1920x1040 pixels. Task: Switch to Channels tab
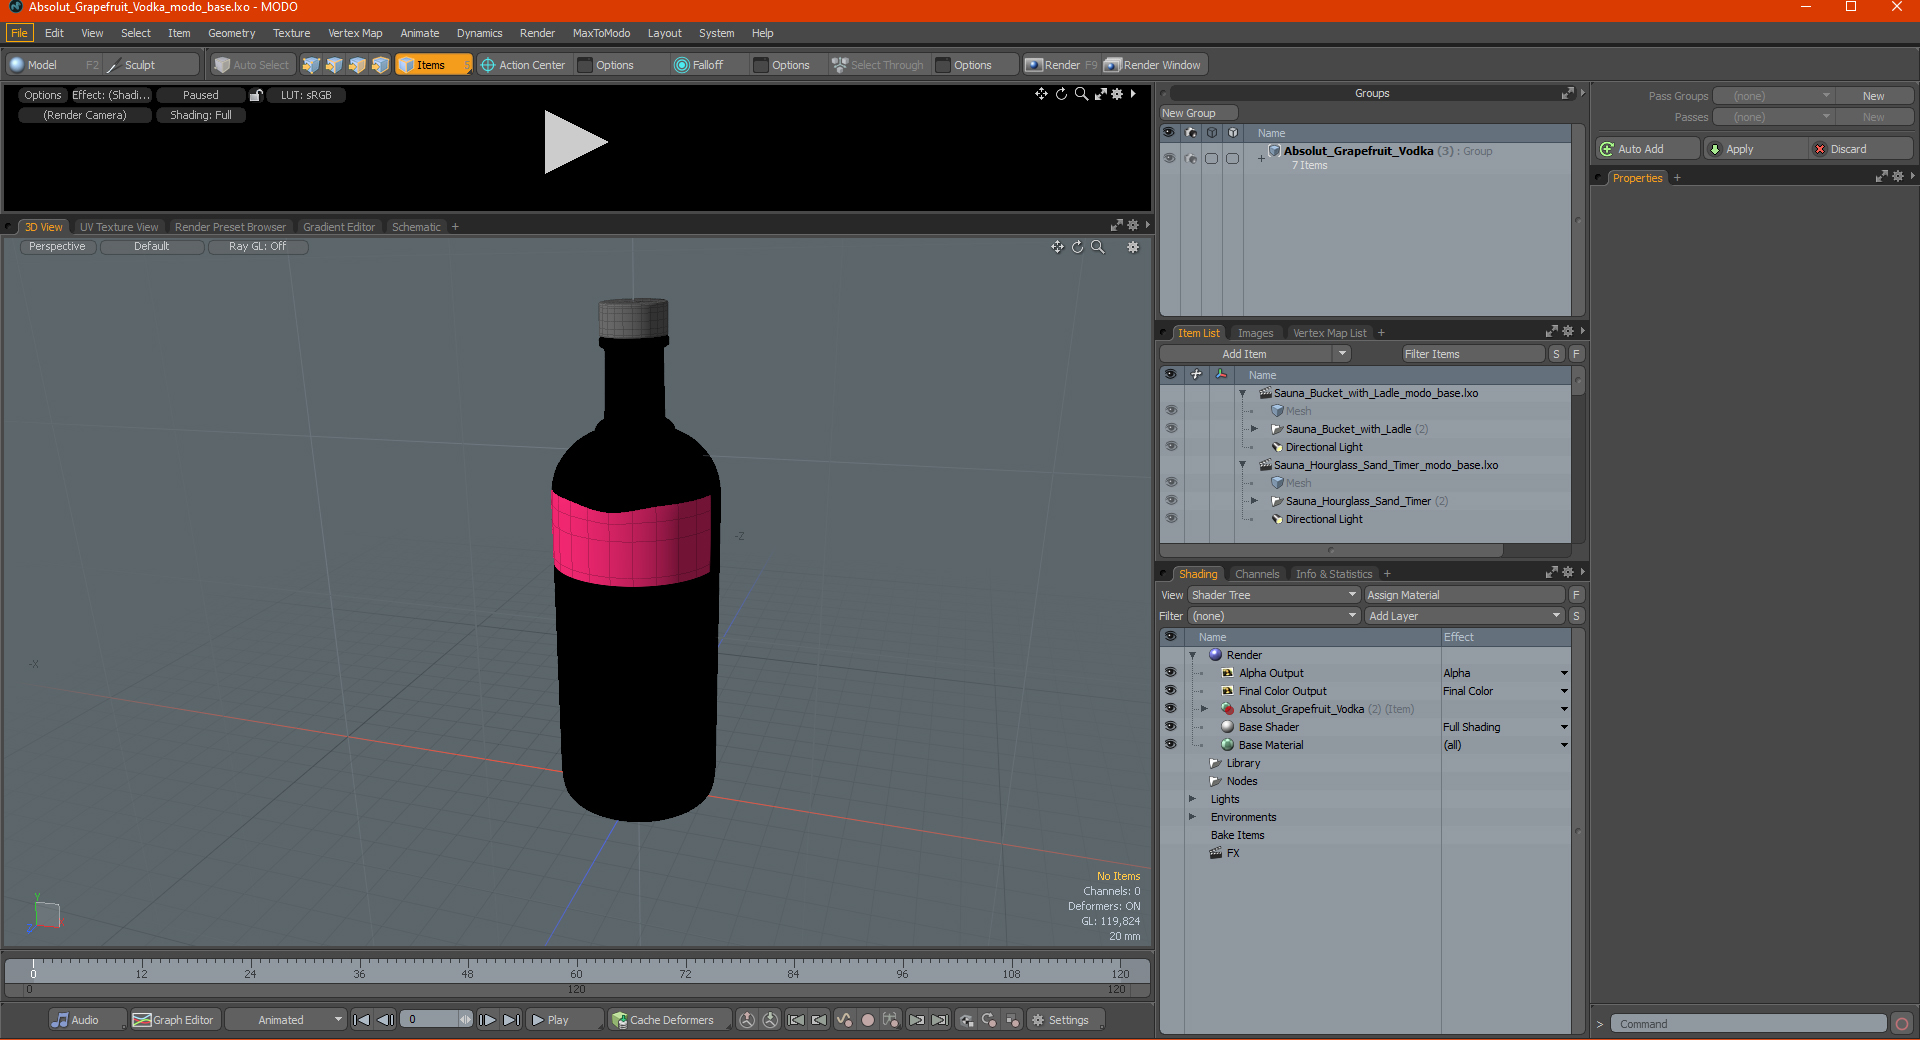point(1257,574)
